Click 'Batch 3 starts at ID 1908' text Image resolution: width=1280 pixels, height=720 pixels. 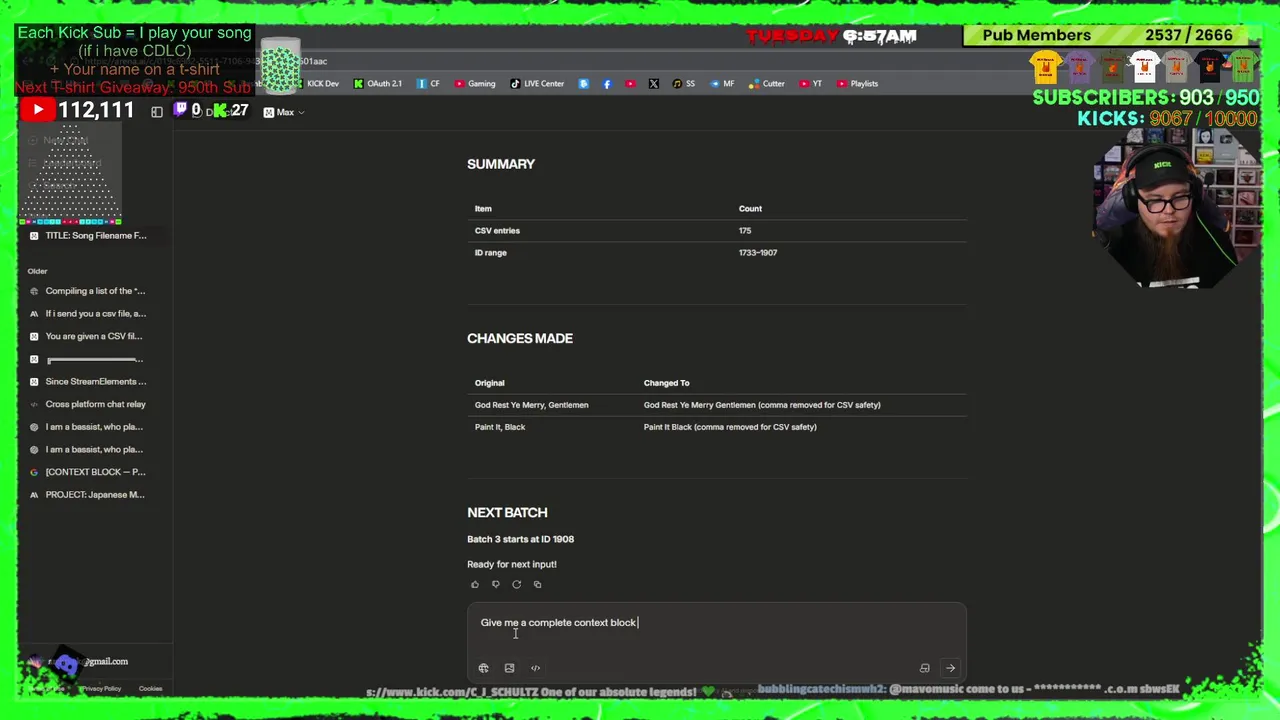click(520, 539)
